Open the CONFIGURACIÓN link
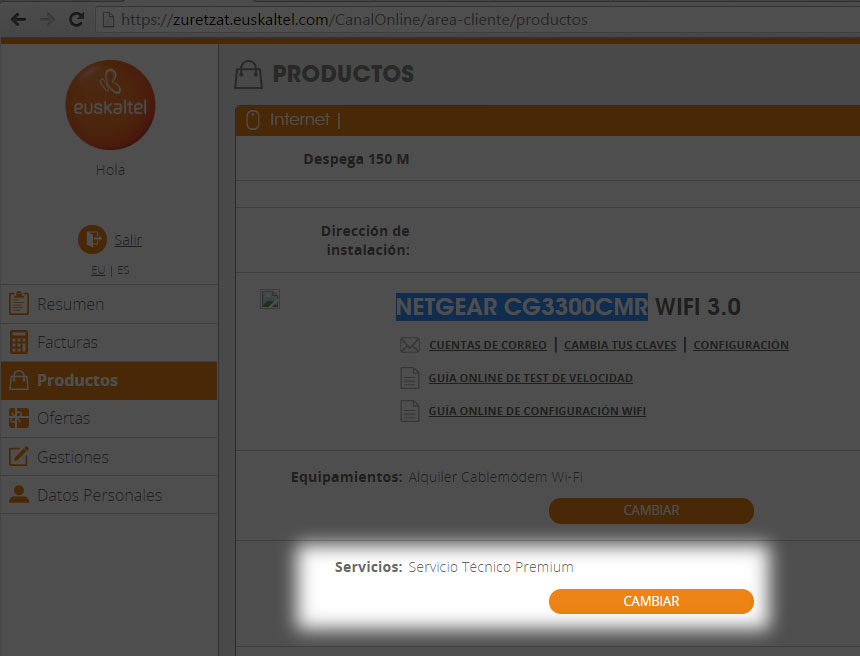The width and height of the screenshot is (860, 656). pos(741,345)
